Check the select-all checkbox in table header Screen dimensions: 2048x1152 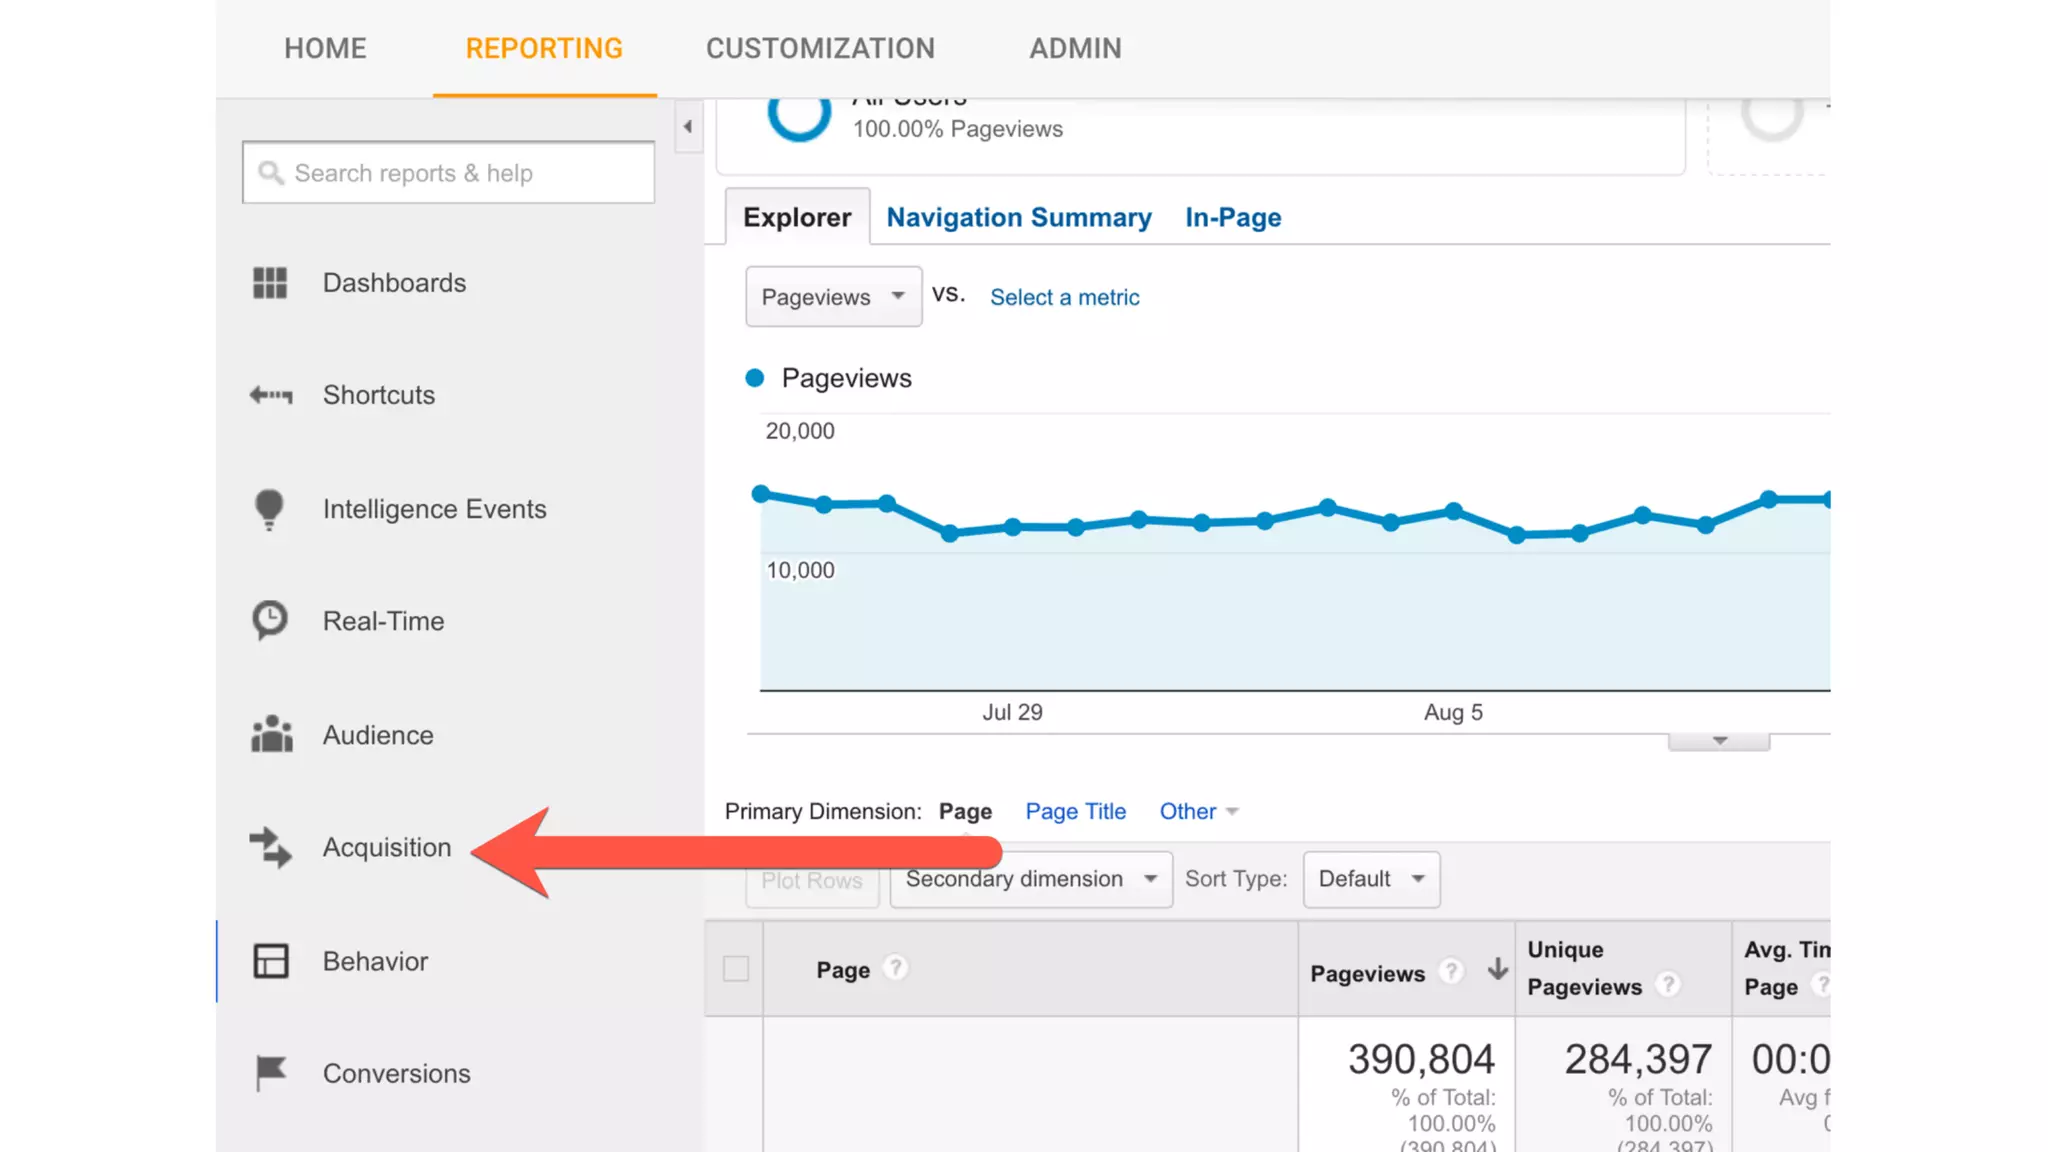[x=736, y=969]
